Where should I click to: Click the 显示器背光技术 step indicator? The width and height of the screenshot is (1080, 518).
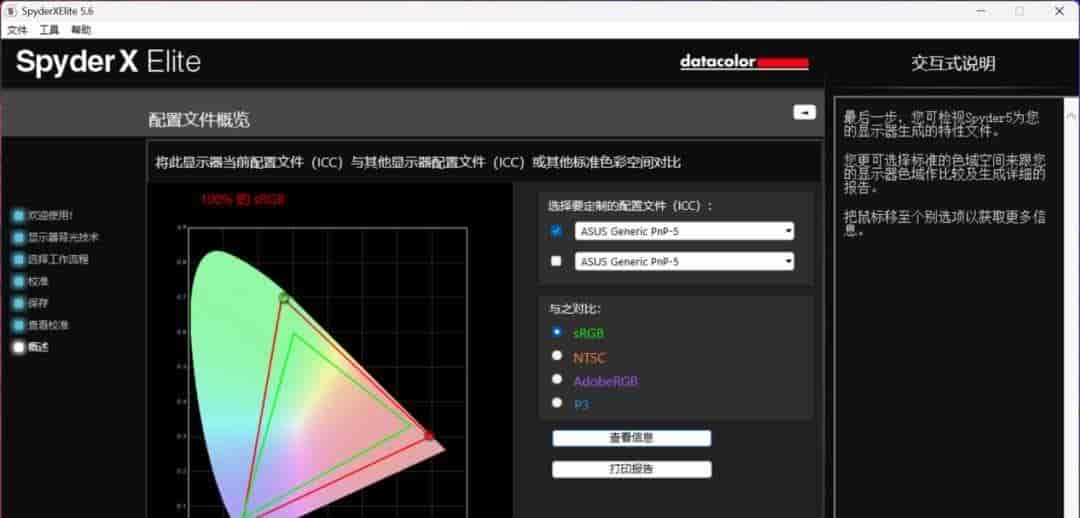point(19,238)
